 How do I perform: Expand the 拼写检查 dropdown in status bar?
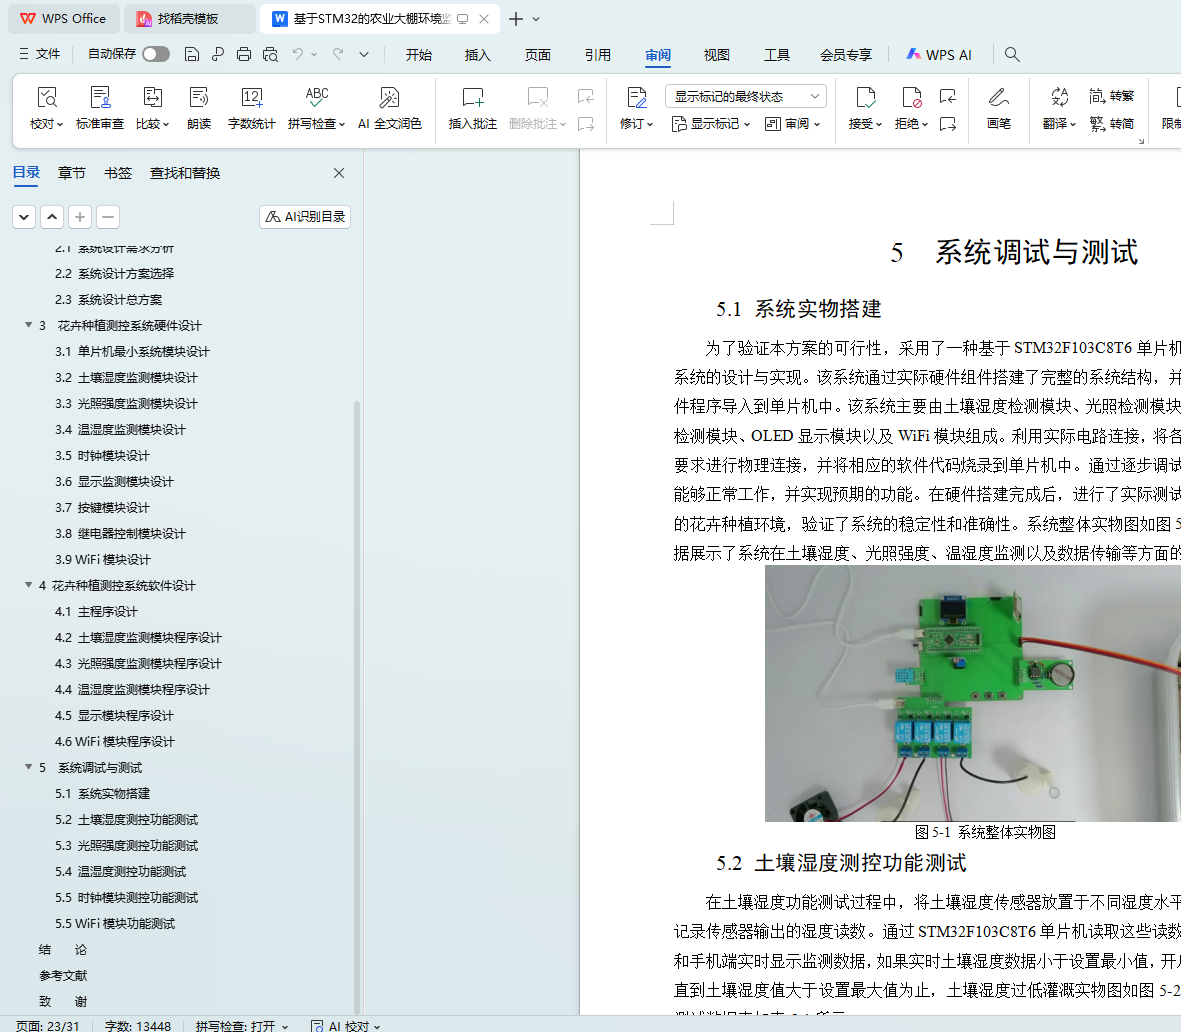(x=285, y=1026)
